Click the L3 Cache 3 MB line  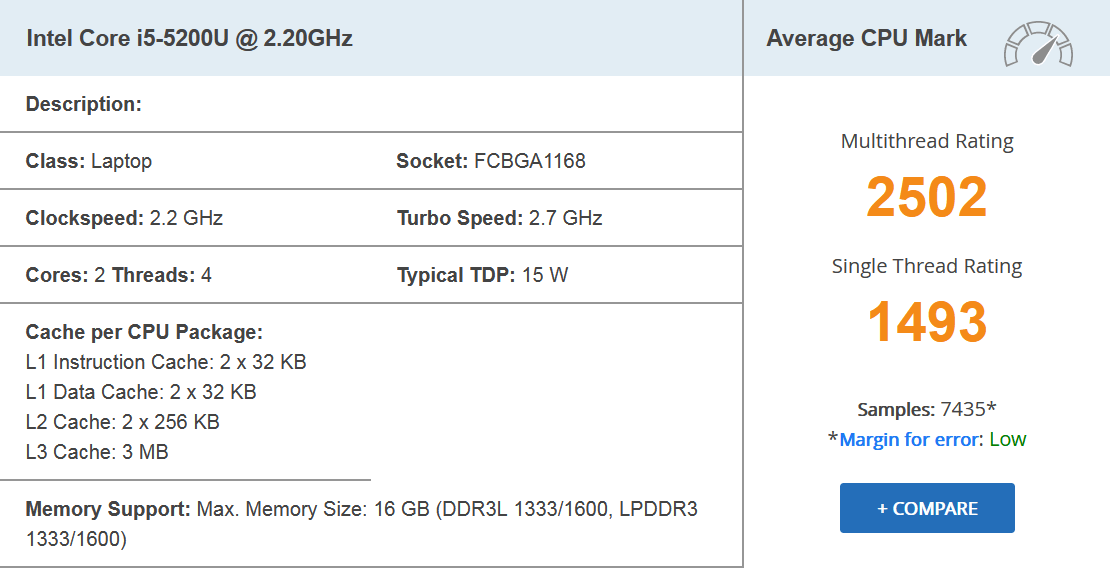[97, 452]
